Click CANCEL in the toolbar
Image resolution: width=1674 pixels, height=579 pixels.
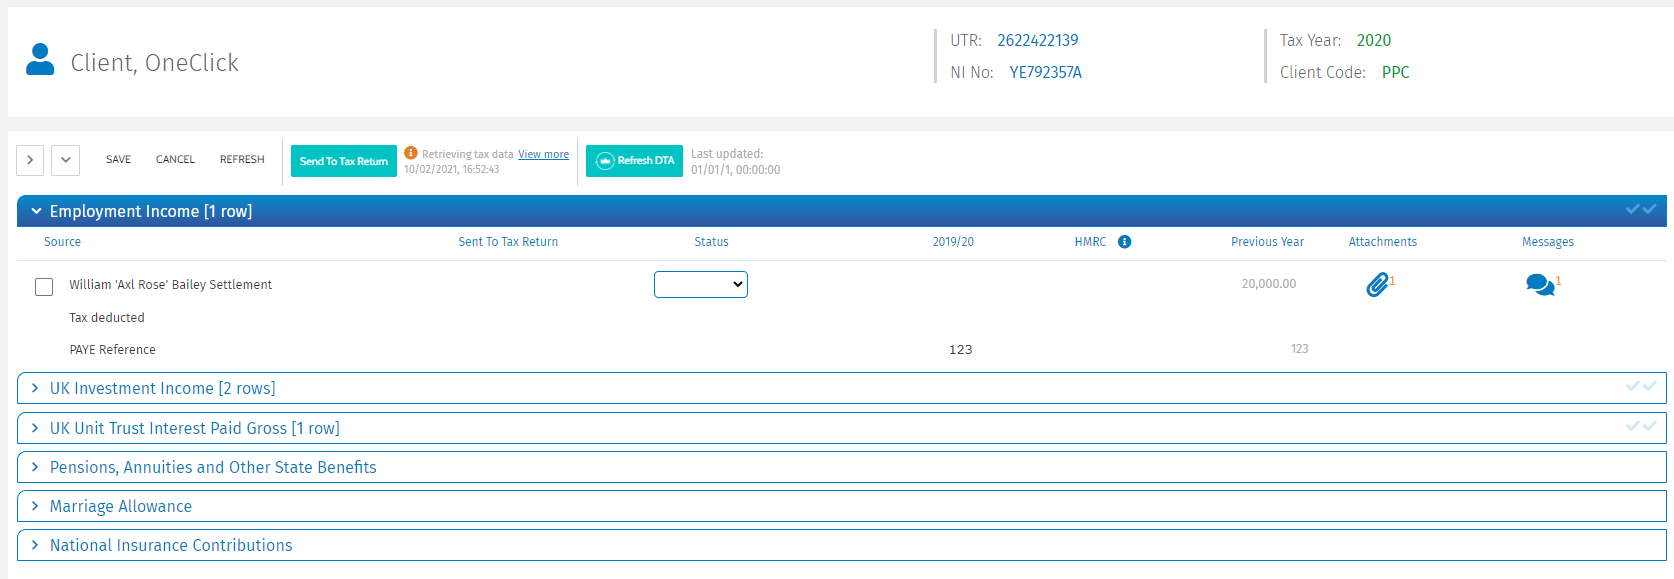coord(175,160)
